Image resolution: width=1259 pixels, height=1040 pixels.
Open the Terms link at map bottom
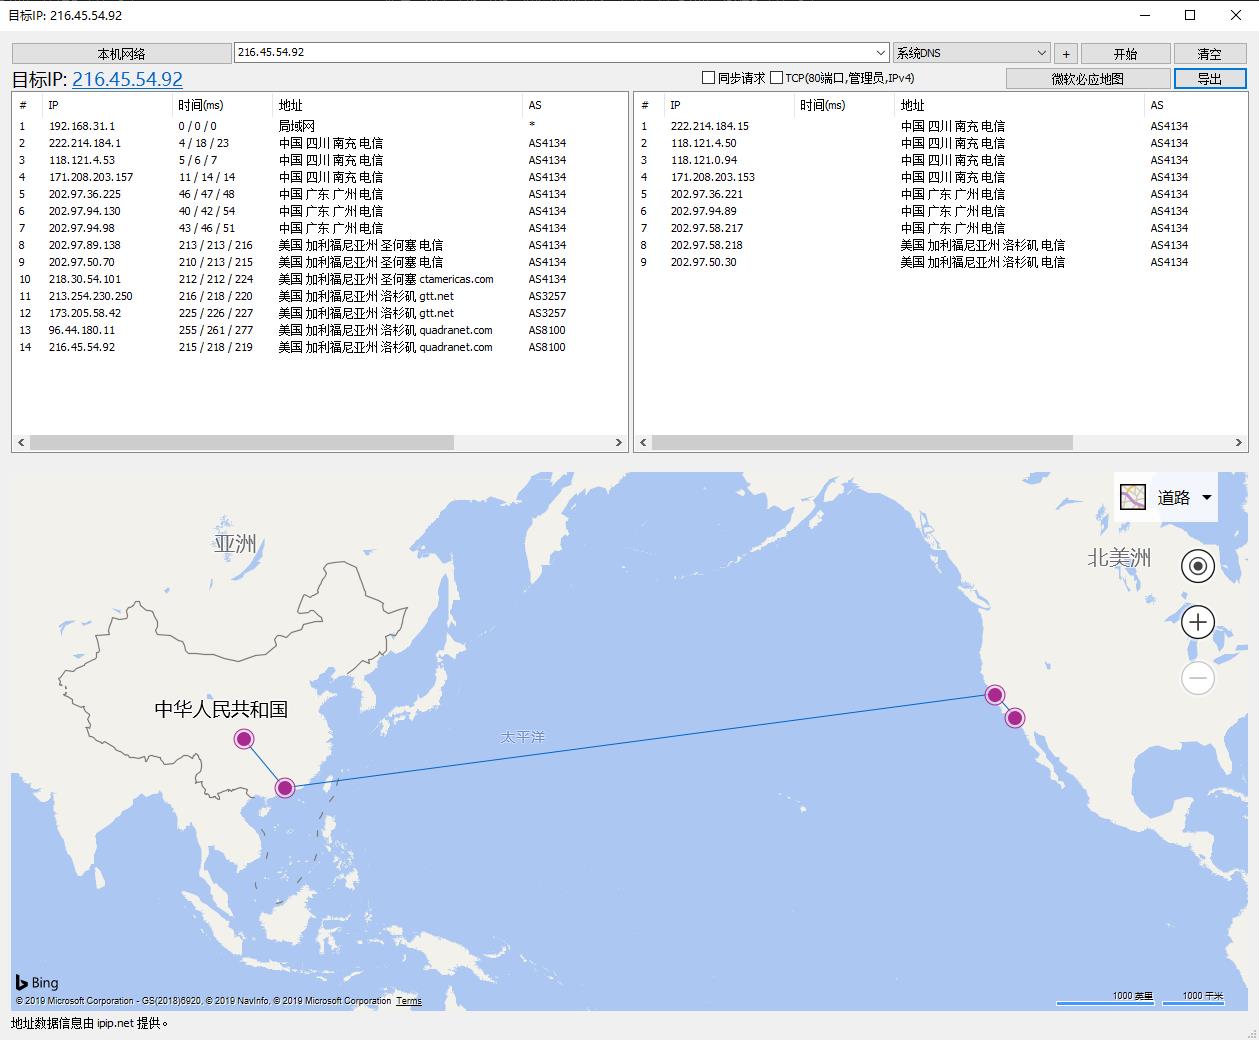tap(408, 1000)
